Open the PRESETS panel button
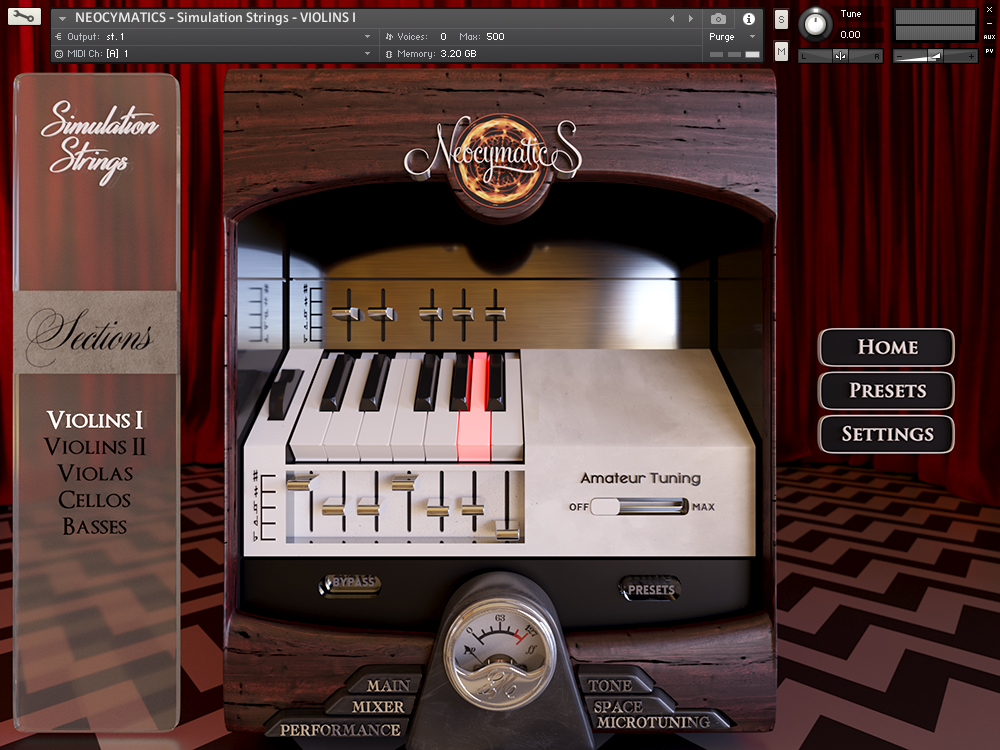Image resolution: width=1000 pixels, height=750 pixels. point(886,391)
